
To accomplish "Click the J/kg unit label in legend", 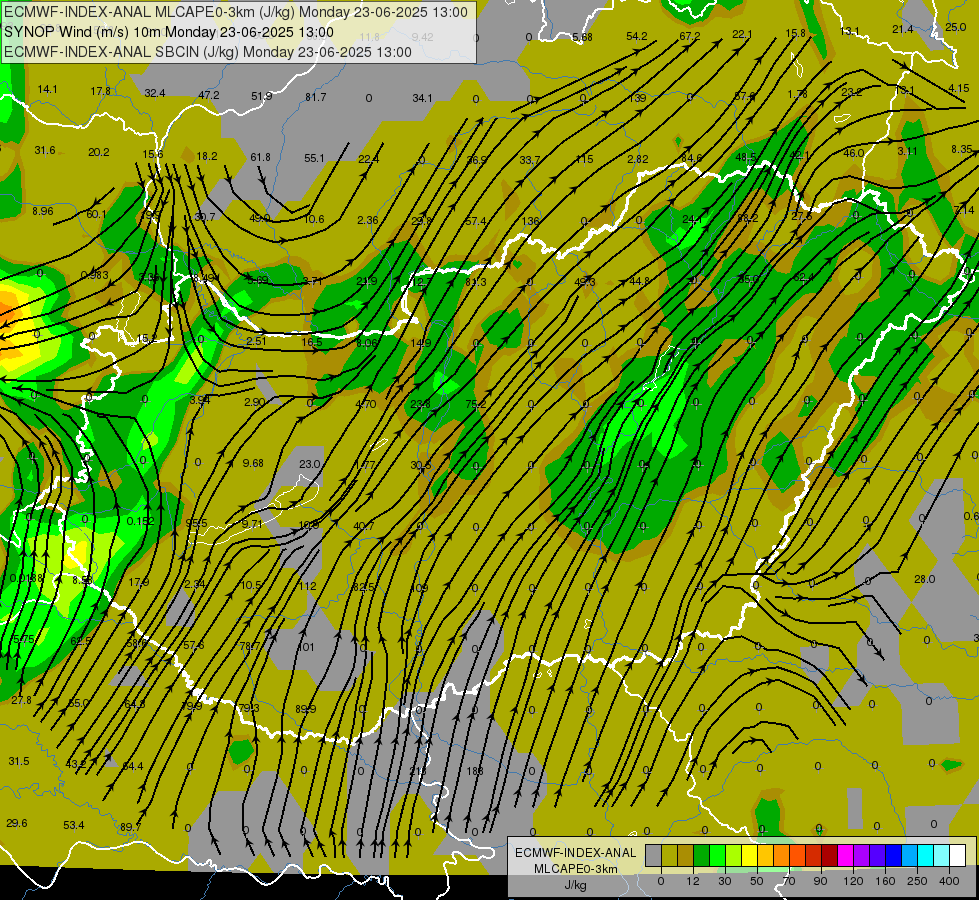I will (x=575, y=885).
